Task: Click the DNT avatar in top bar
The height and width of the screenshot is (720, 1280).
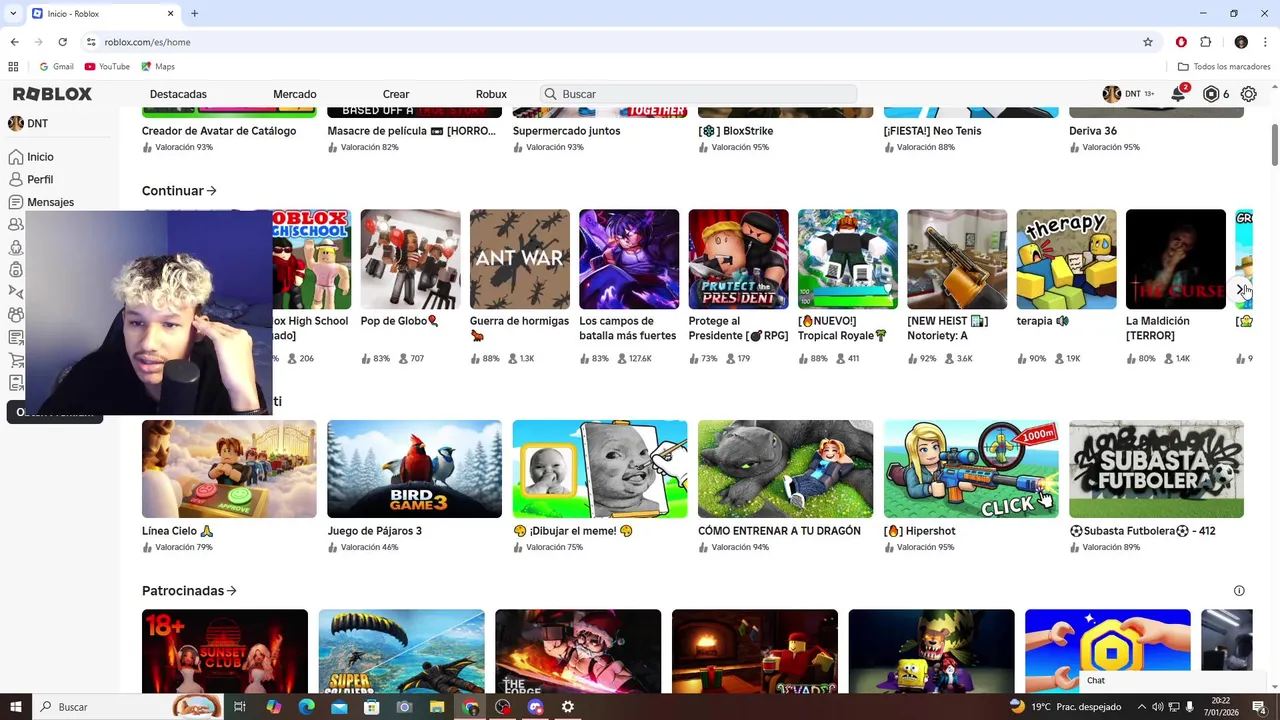Action: click(x=1111, y=94)
